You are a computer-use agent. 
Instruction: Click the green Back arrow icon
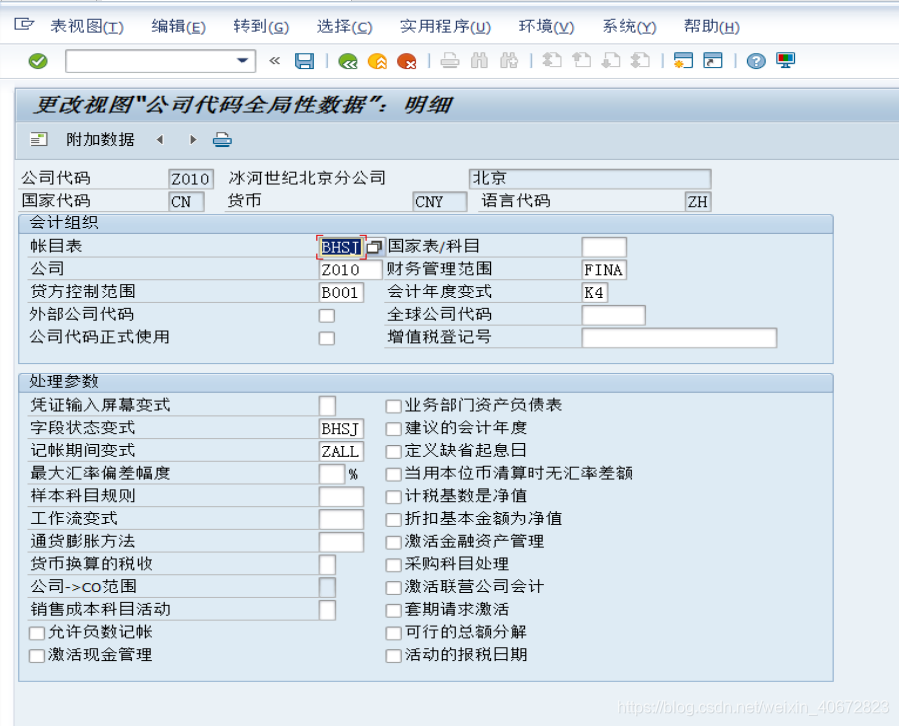tap(348, 61)
